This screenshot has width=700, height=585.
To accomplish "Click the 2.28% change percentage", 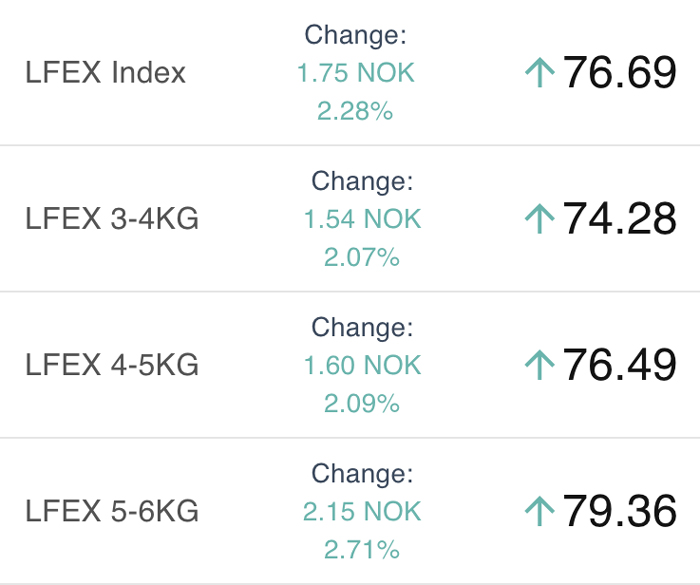I will tap(355, 111).
